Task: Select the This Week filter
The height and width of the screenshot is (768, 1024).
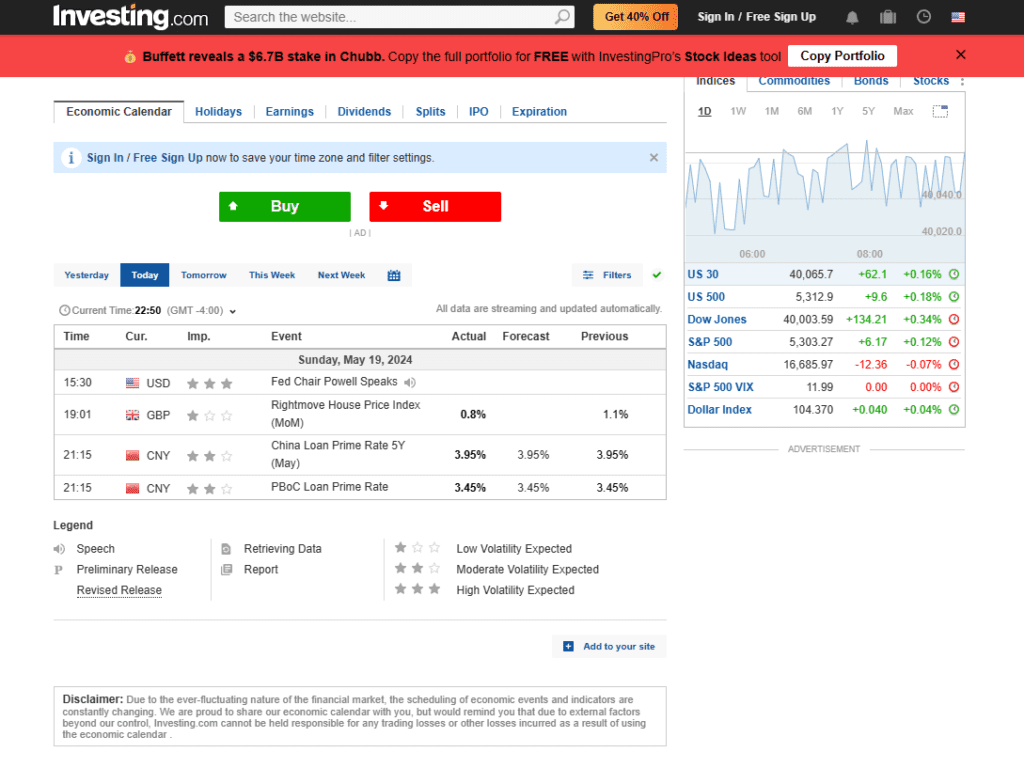Action: pos(272,275)
